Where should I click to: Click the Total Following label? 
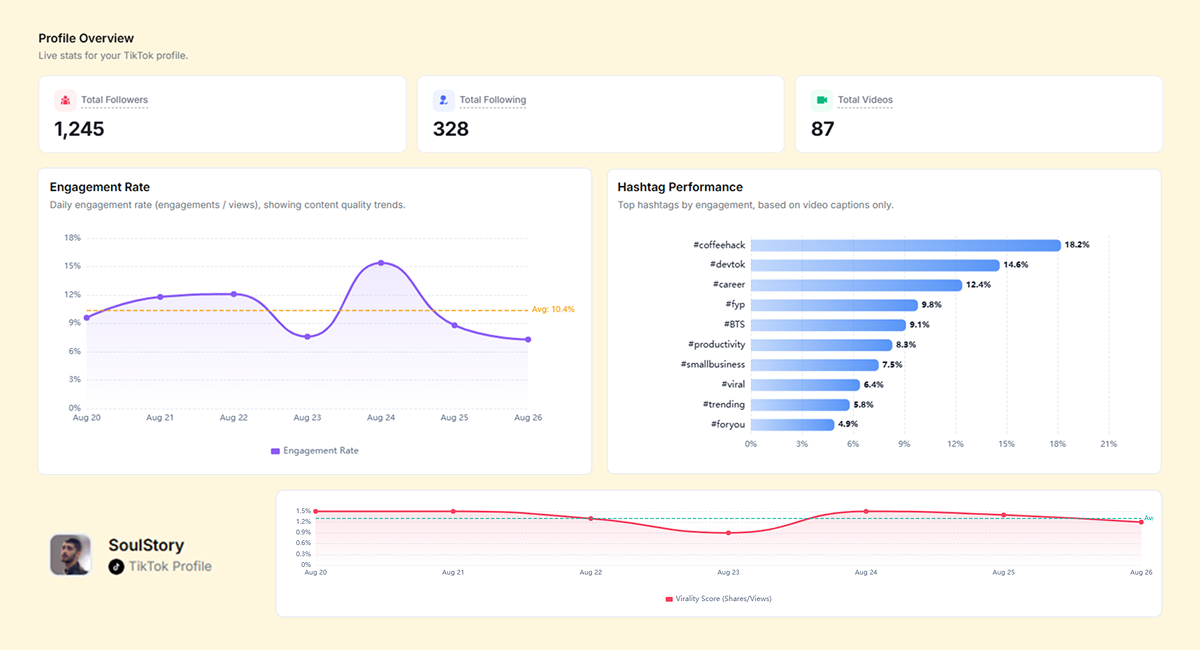(x=493, y=100)
